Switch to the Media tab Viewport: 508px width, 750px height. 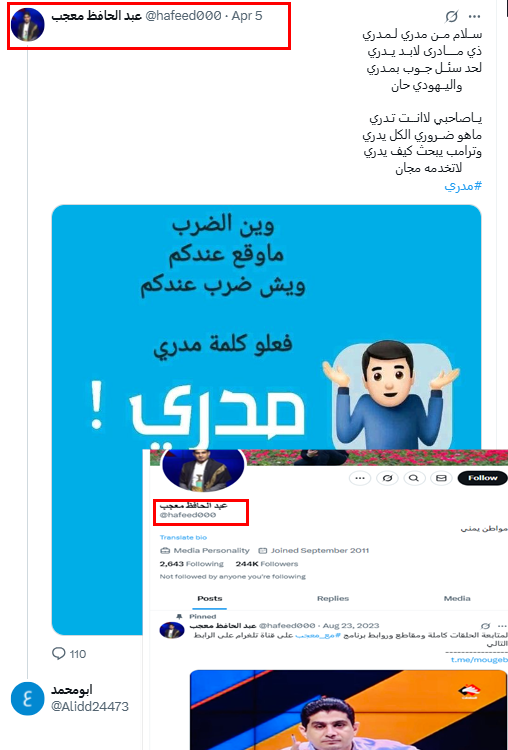click(457, 598)
